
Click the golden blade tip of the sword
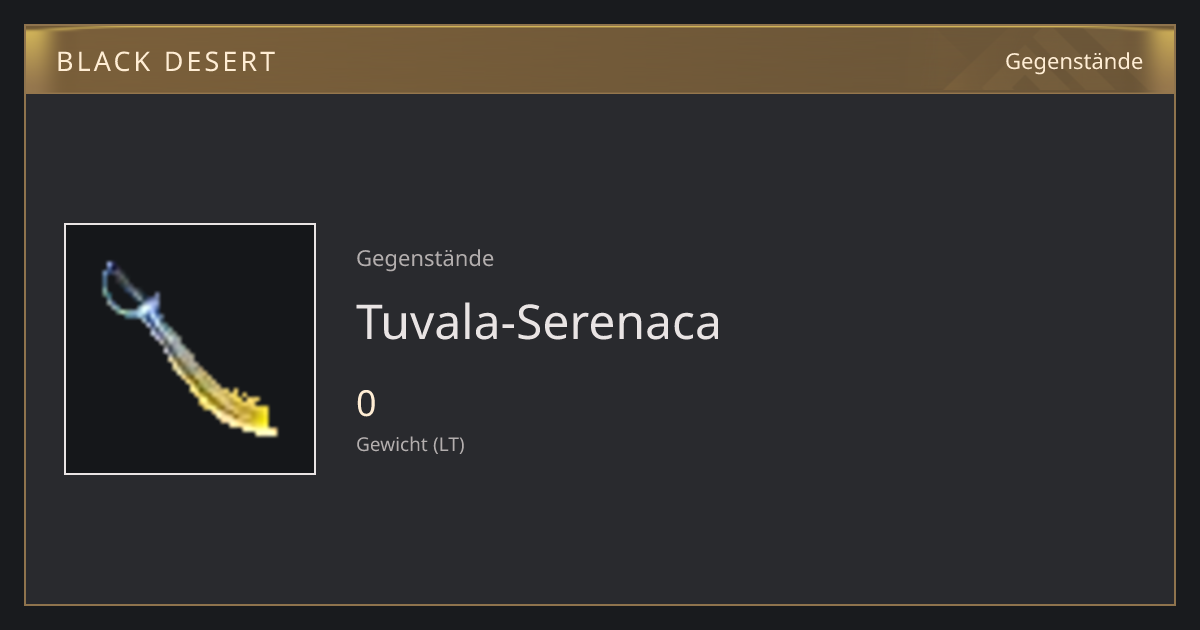coord(256,419)
